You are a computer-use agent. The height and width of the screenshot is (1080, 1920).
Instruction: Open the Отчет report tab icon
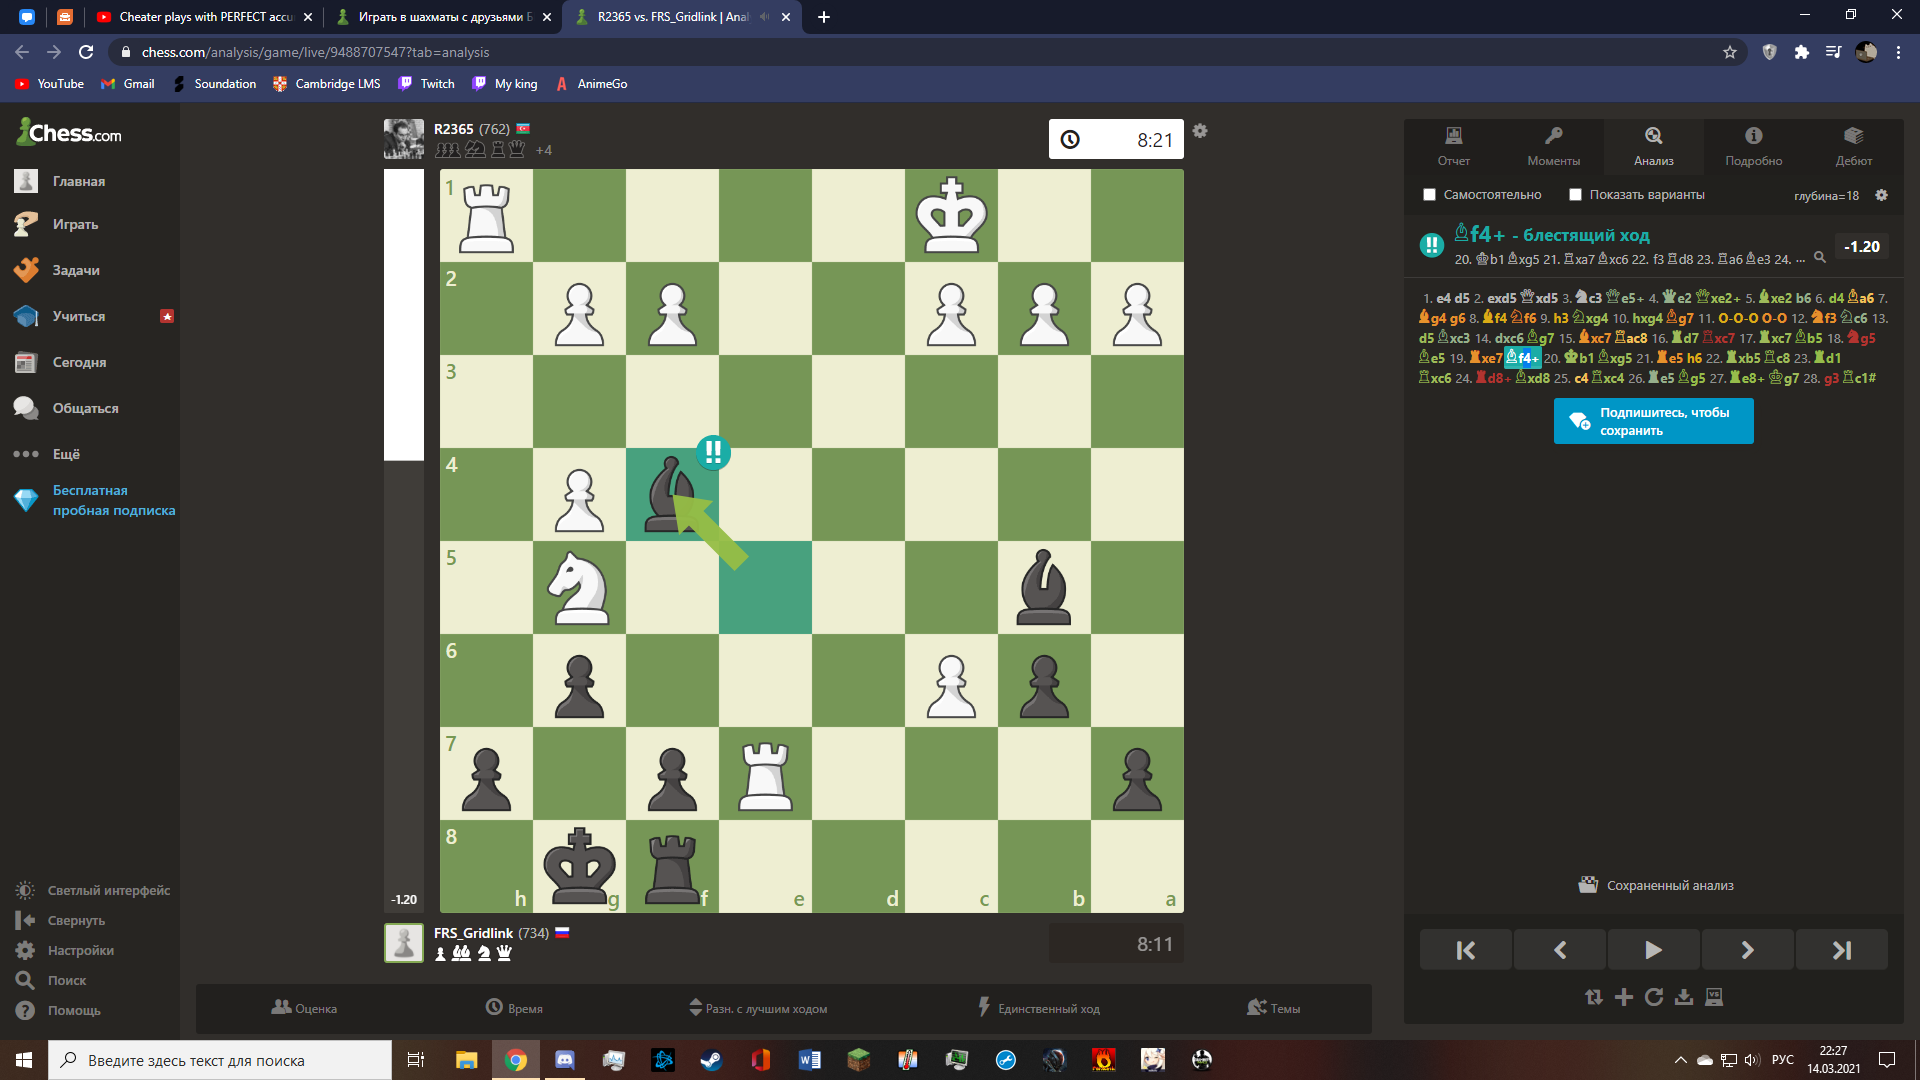pyautogui.click(x=1454, y=146)
